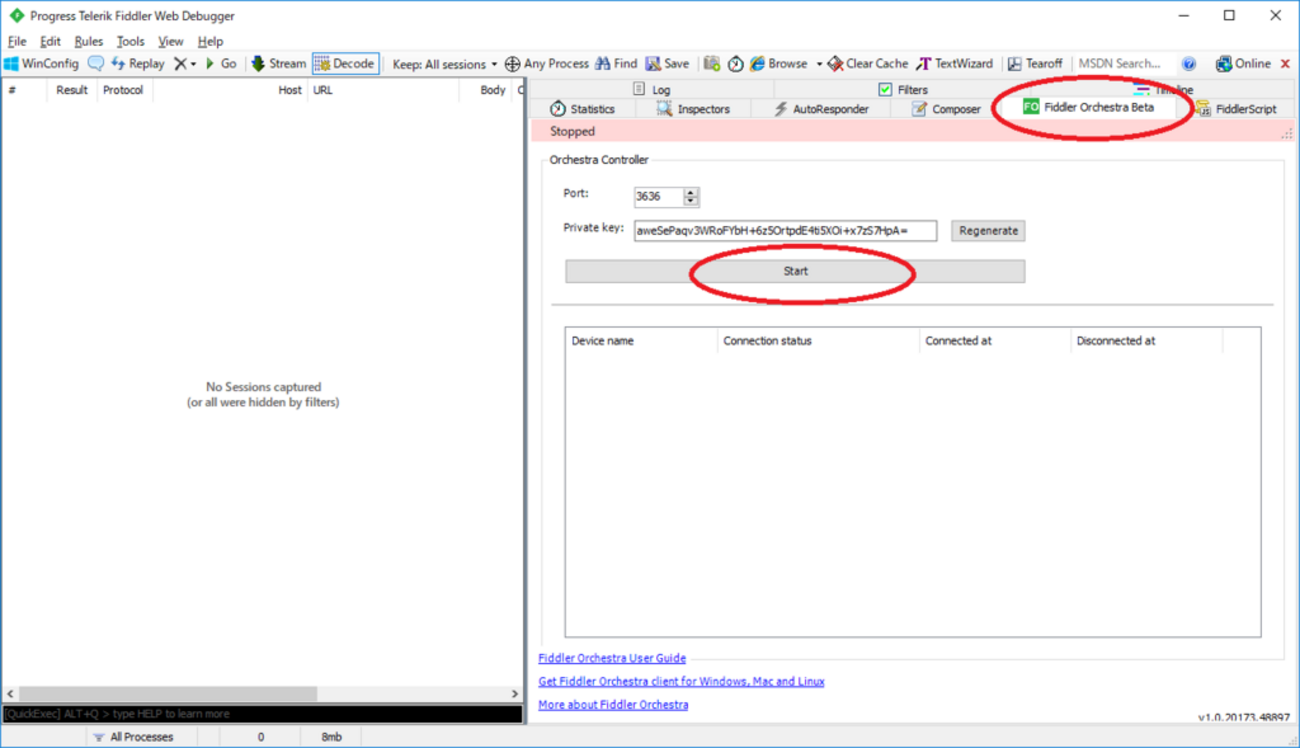1300x748 pixels.
Task: Click the Port number field
Action: pos(658,196)
